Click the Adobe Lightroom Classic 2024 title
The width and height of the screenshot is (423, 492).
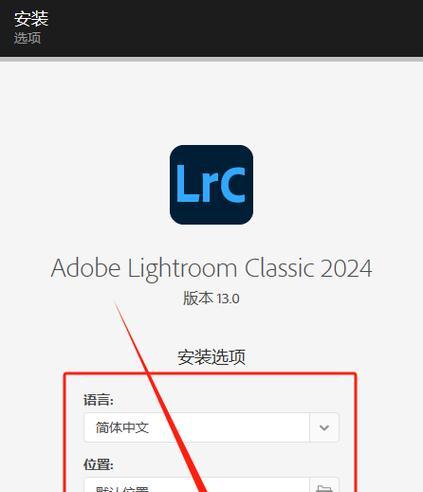tap(211, 269)
